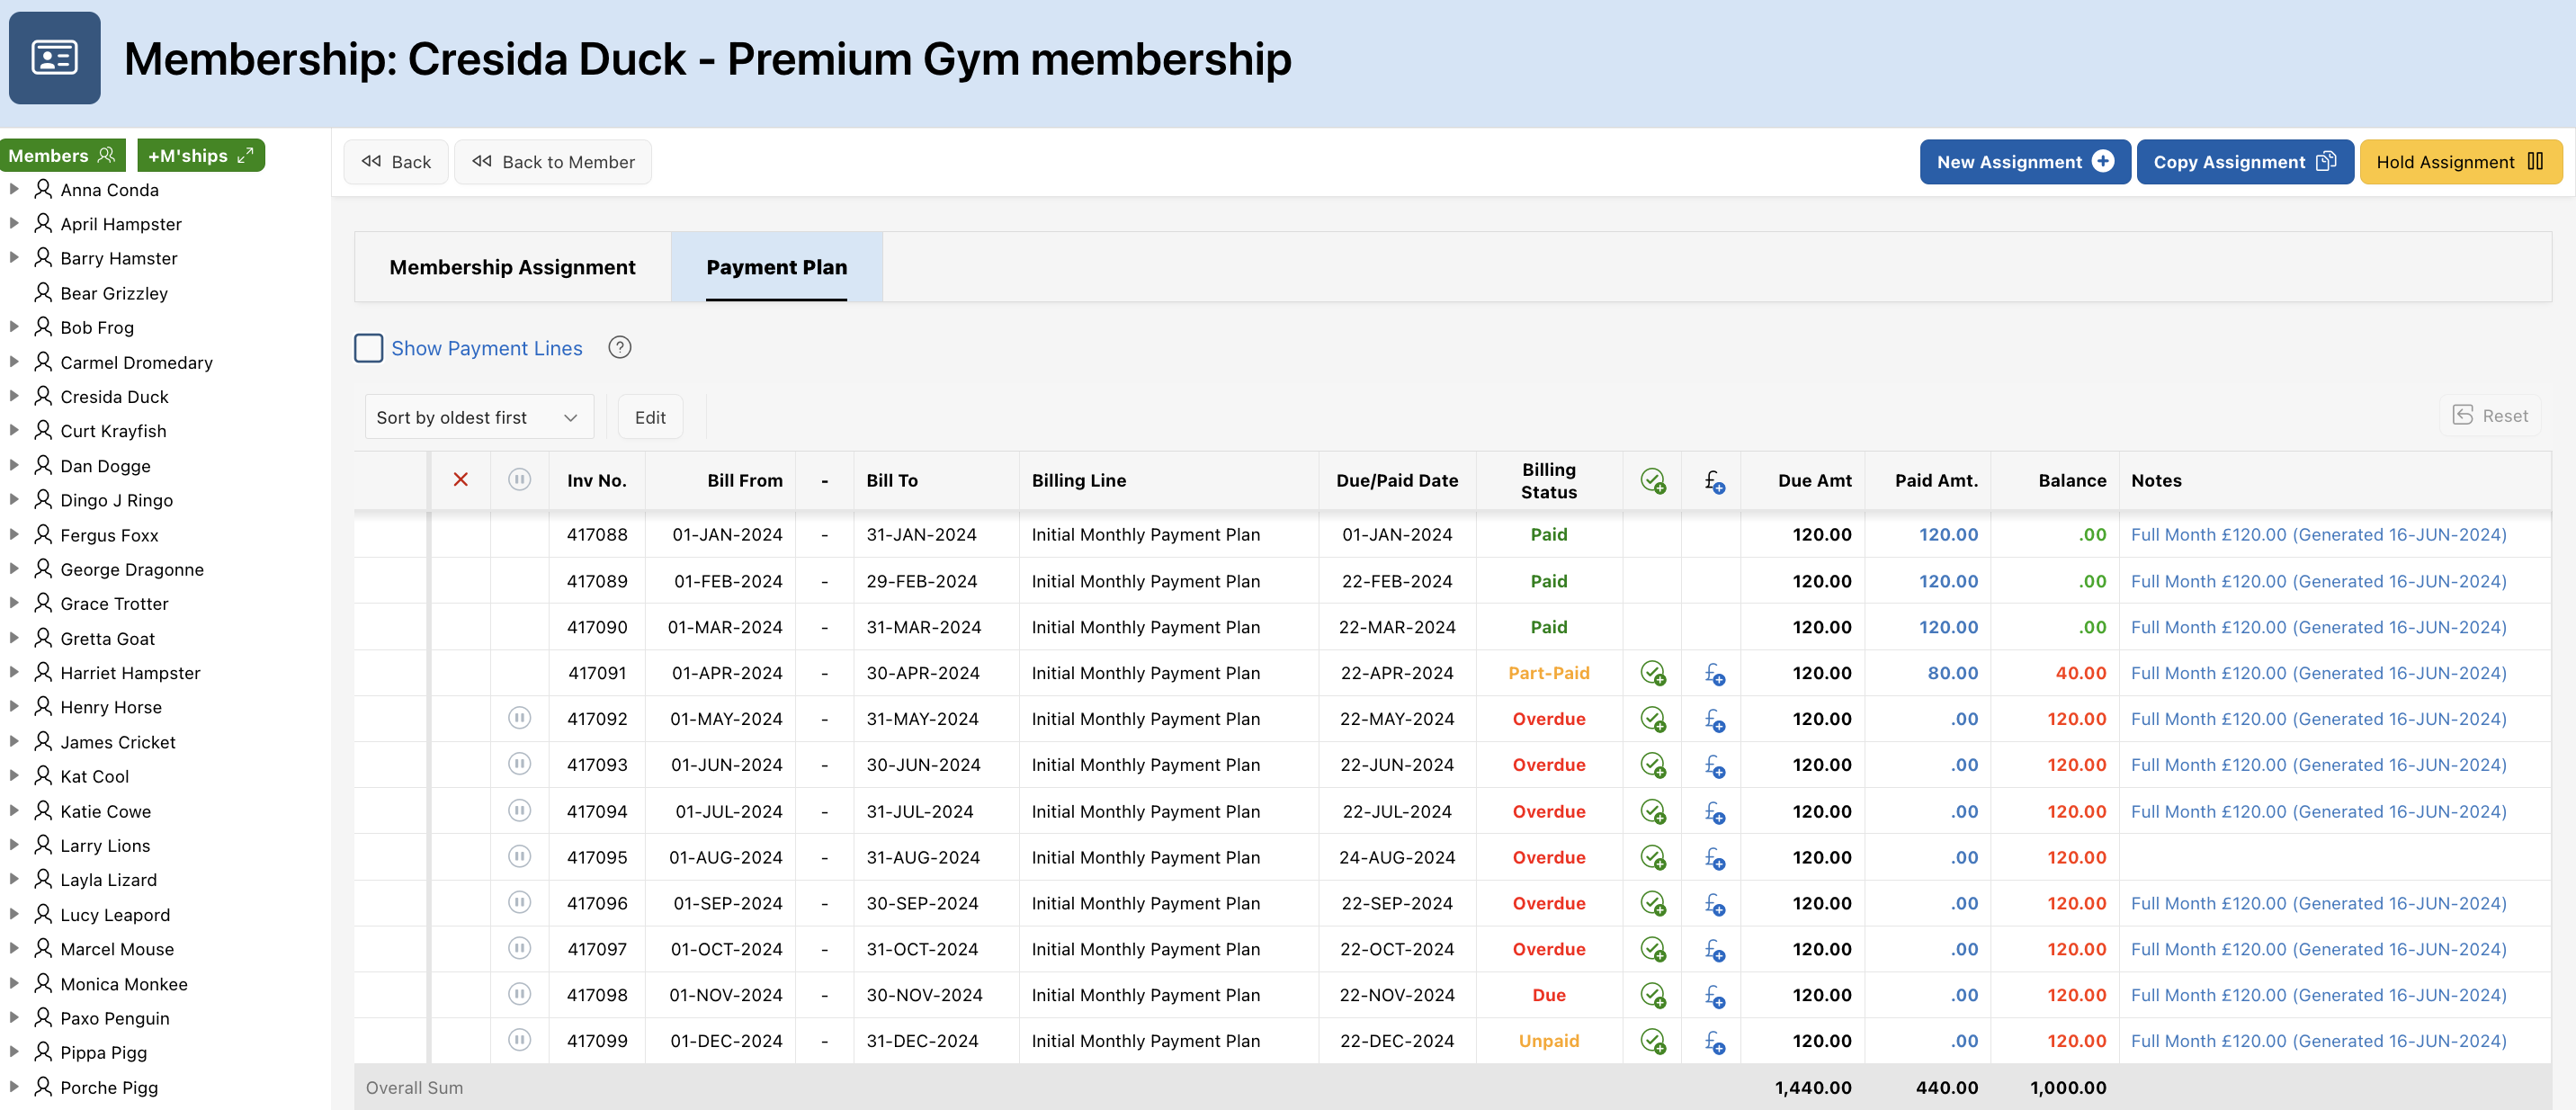
Task: Click the New Assignment button
Action: (2024, 161)
